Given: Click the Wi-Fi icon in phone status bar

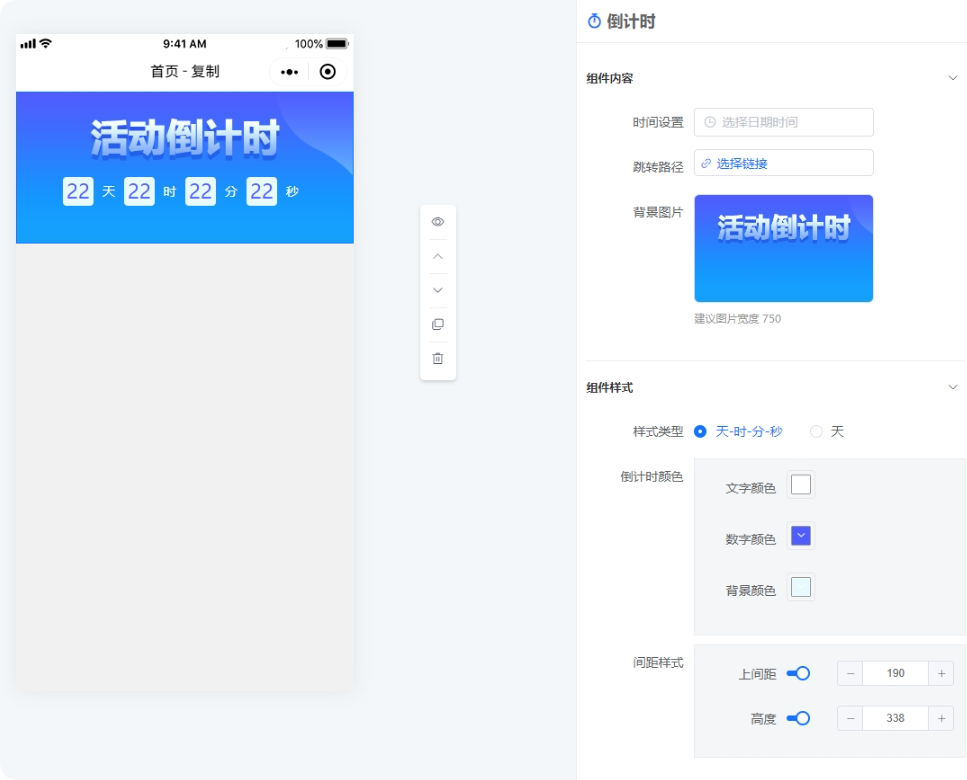Looking at the screenshot, I should click(x=46, y=43).
